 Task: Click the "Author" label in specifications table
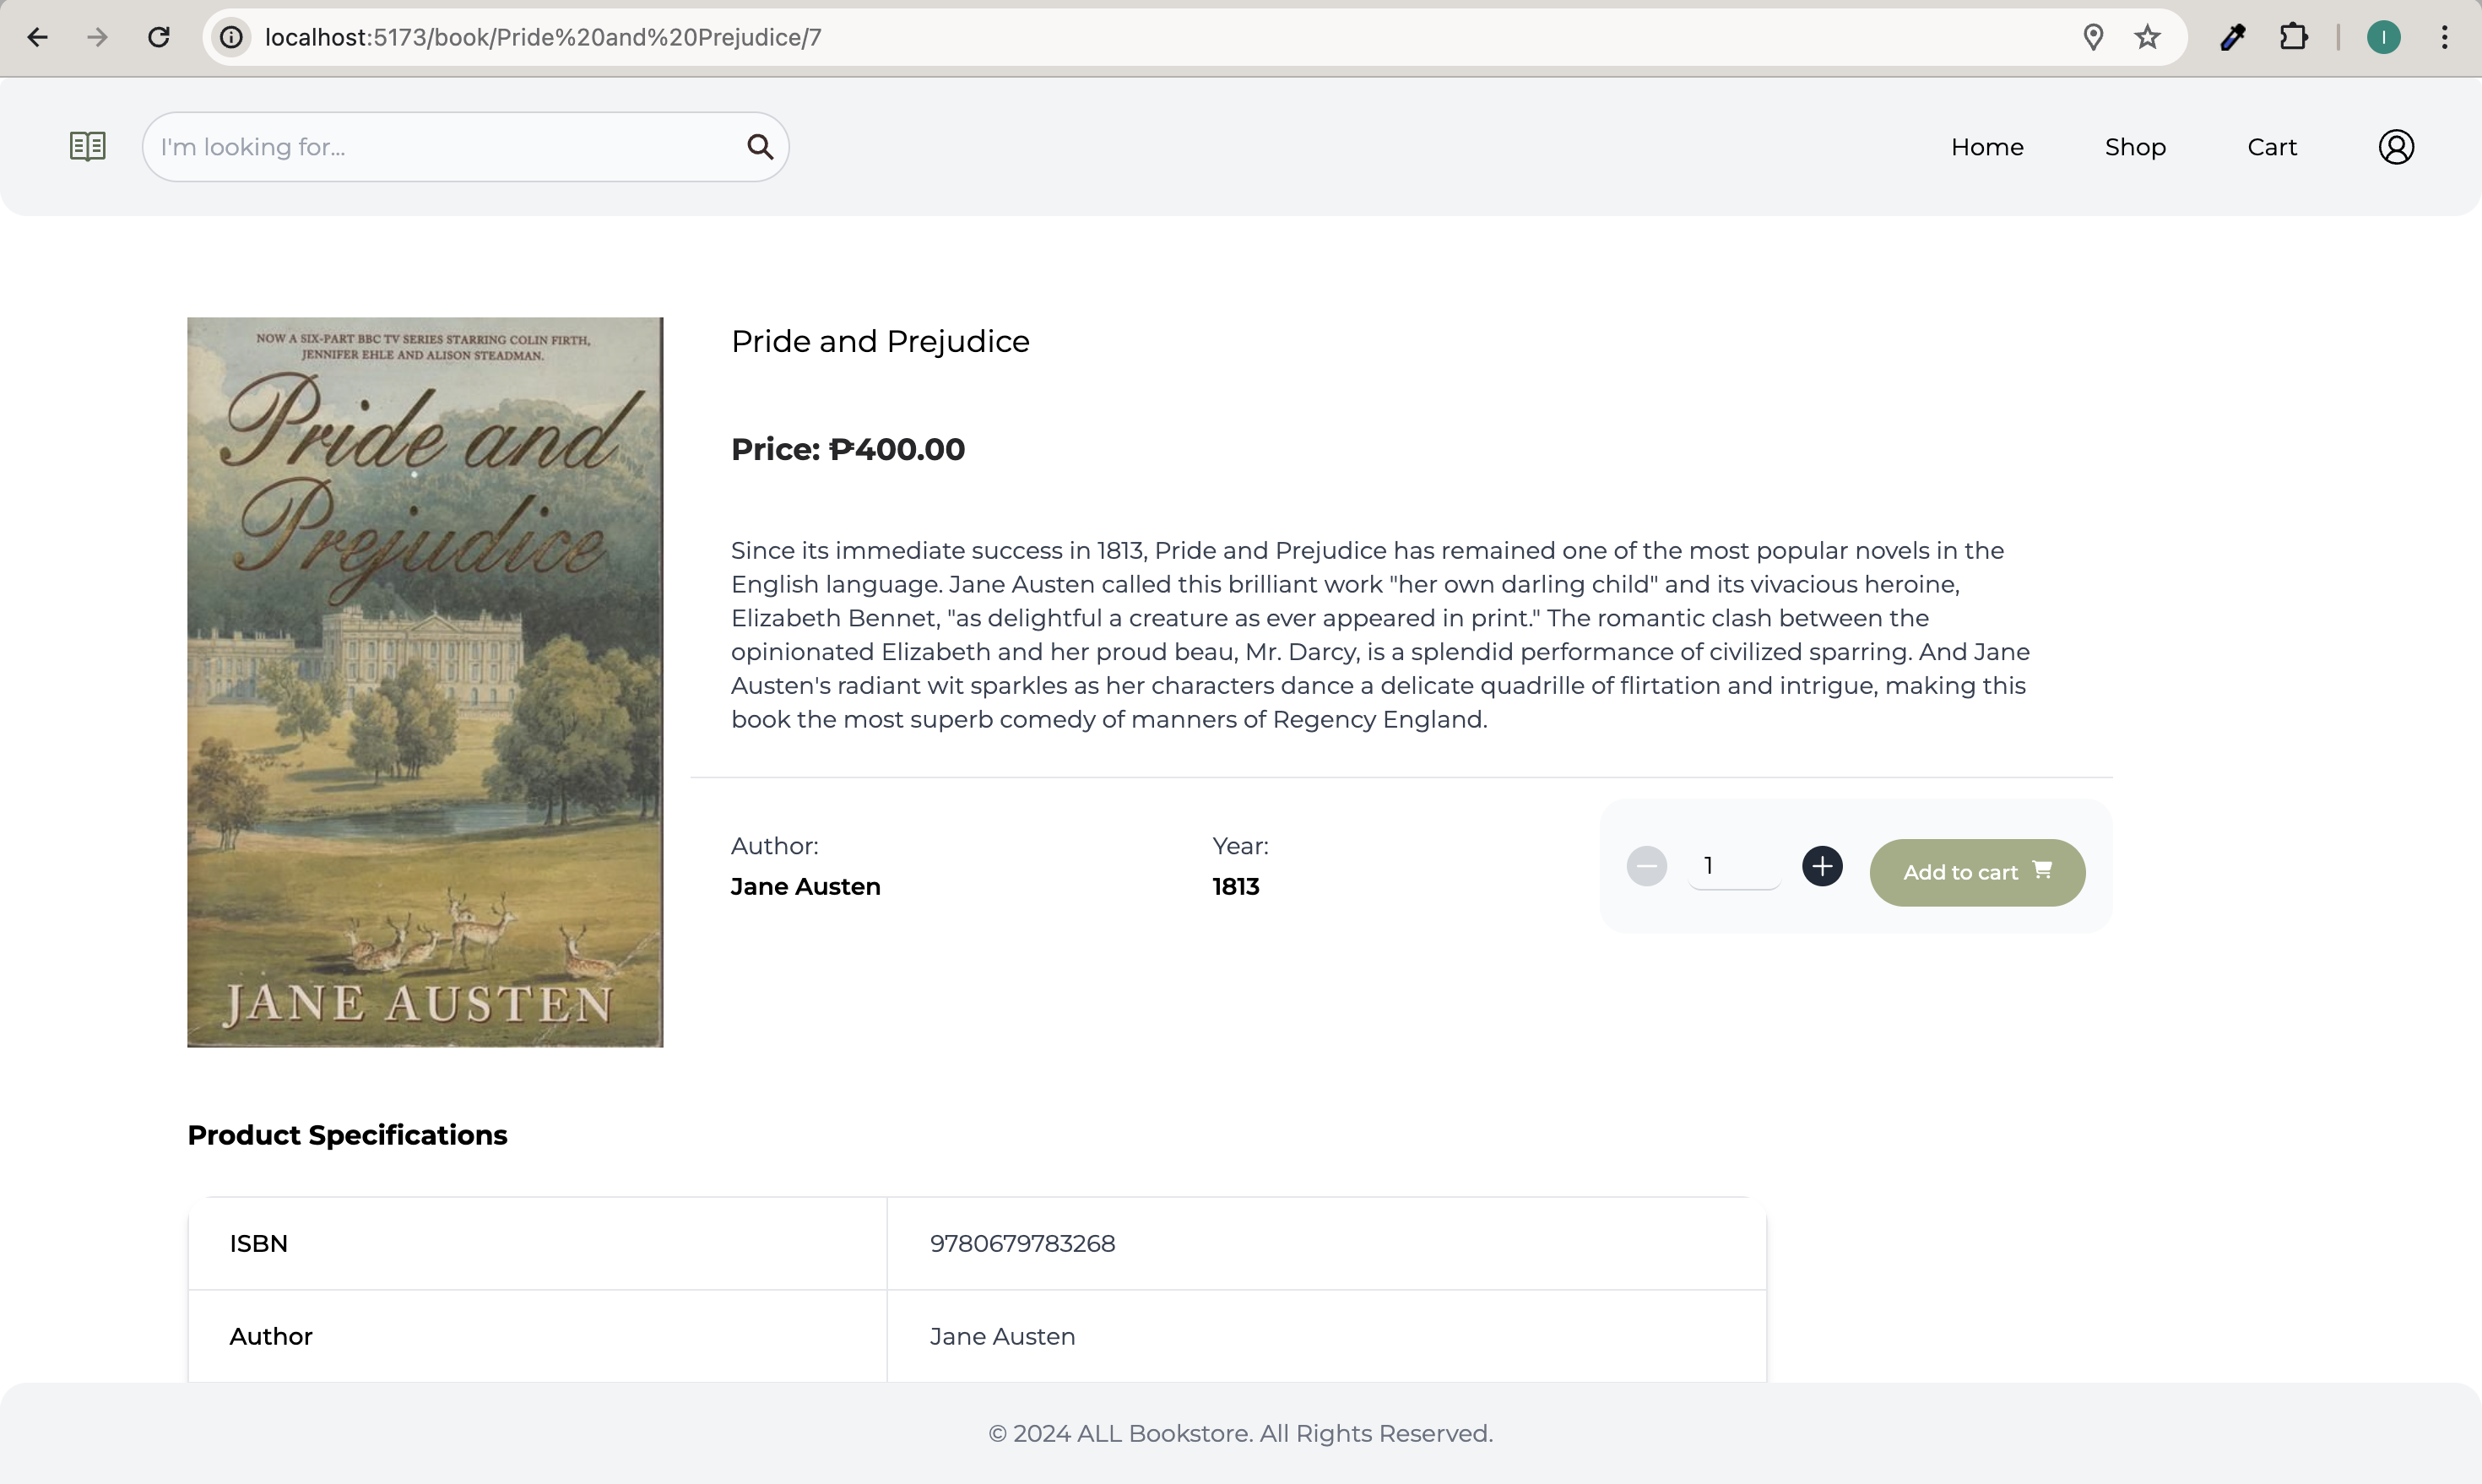[x=271, y=1336]
